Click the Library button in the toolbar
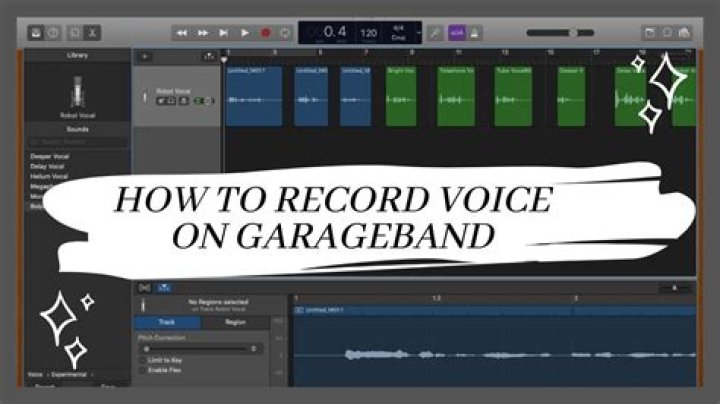The width and height of the screenshot is (720, 404). click(35, 33)
